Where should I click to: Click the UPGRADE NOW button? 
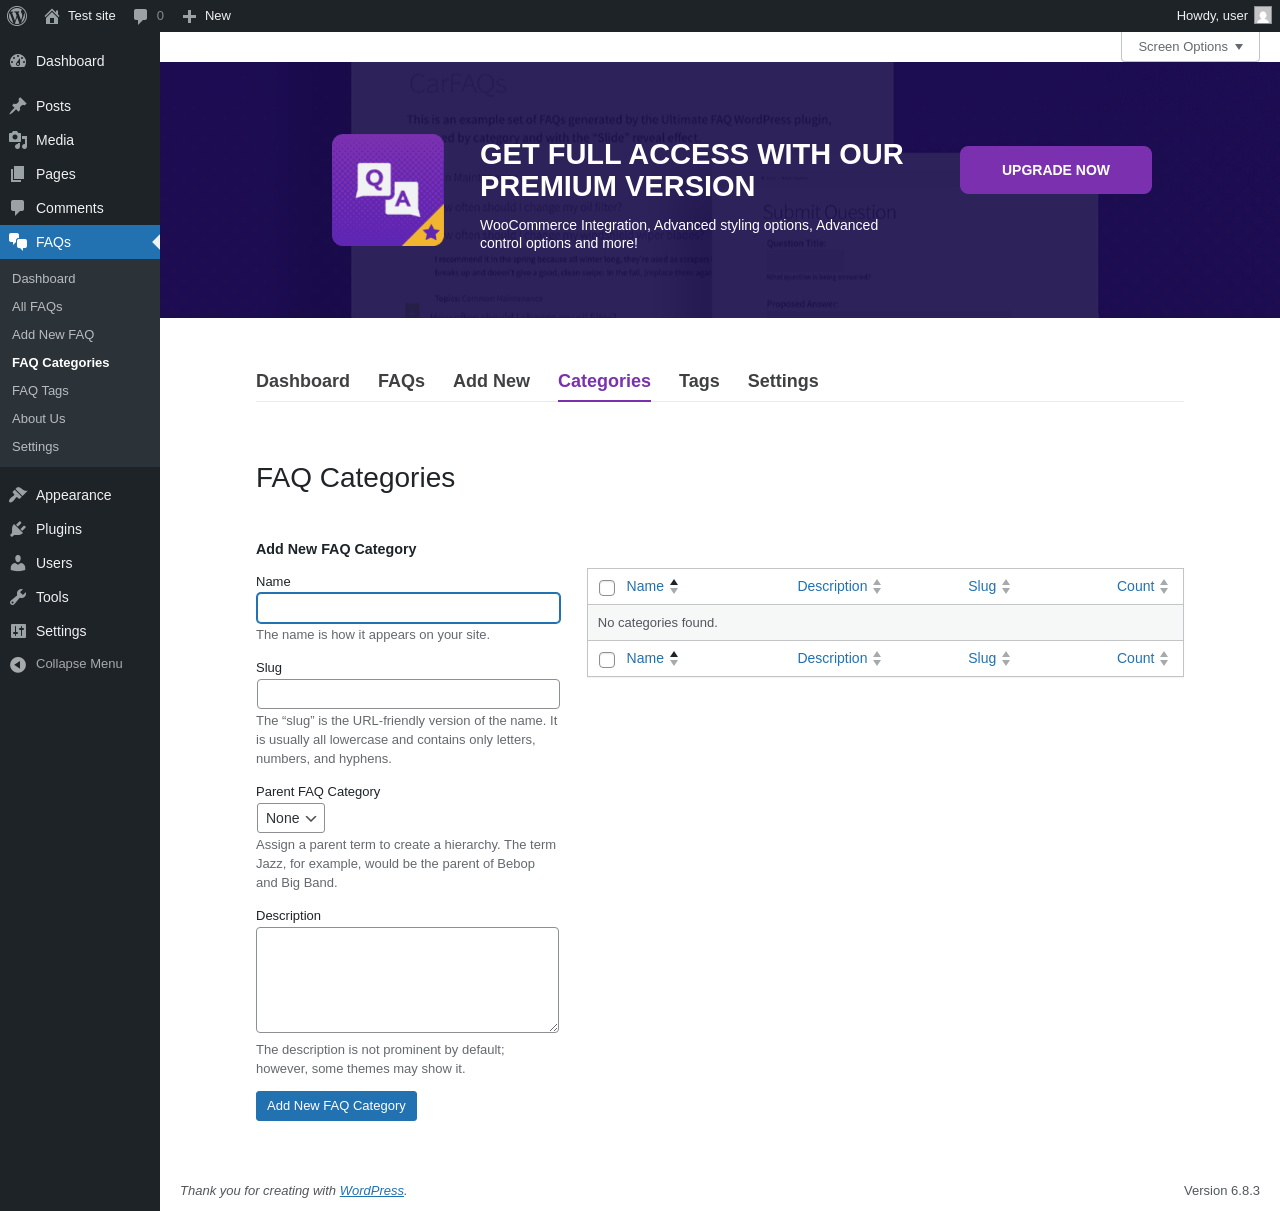(1056, 170)
